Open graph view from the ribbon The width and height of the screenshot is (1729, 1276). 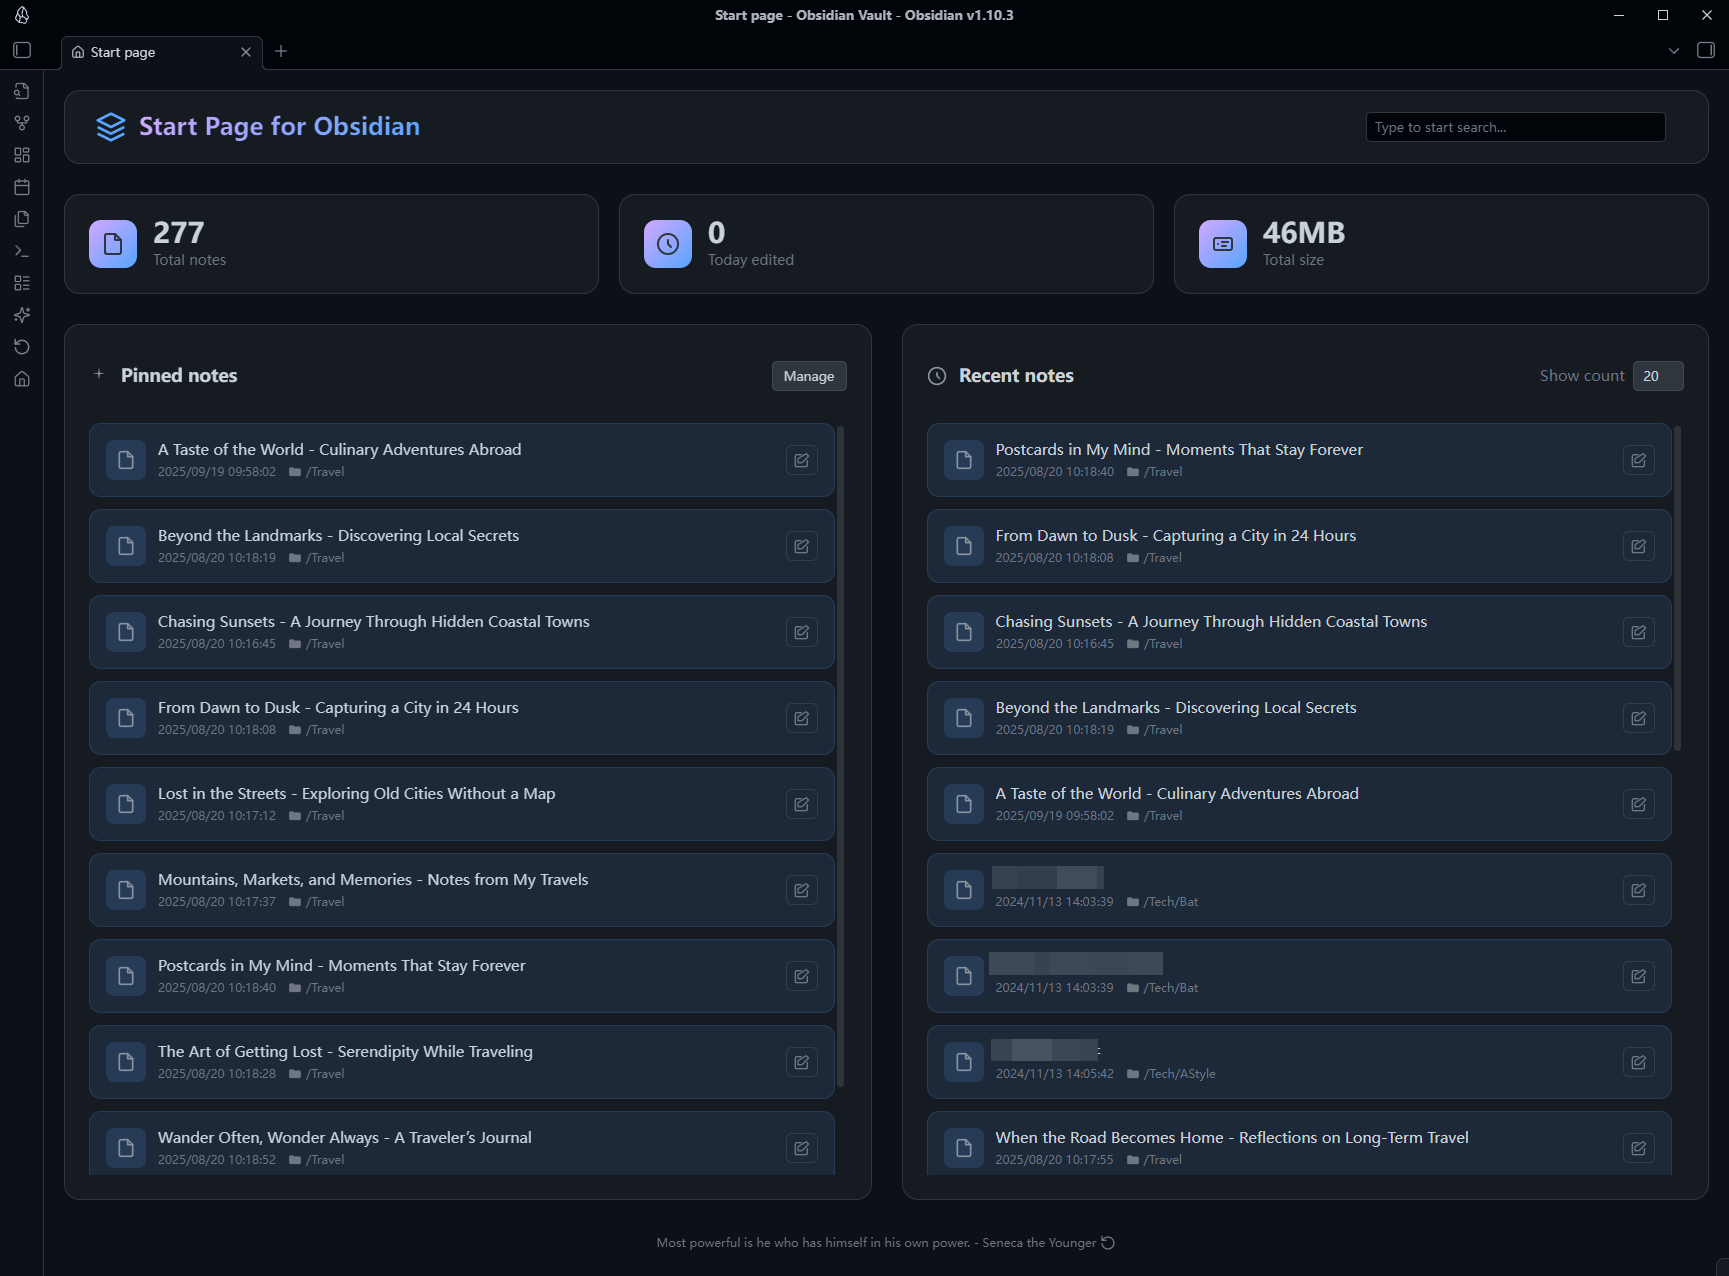coord(22,123)
